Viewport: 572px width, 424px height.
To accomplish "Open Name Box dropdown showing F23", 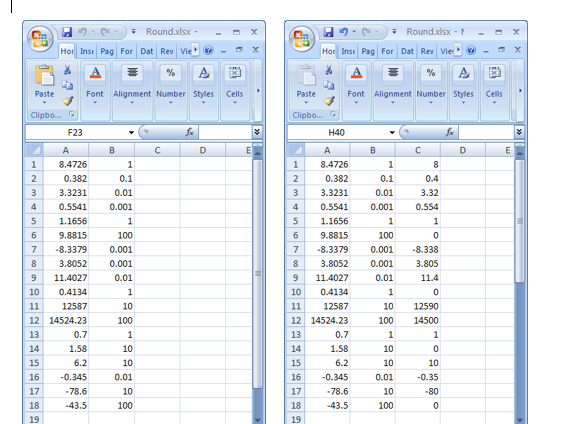I will tap(131, 132).
